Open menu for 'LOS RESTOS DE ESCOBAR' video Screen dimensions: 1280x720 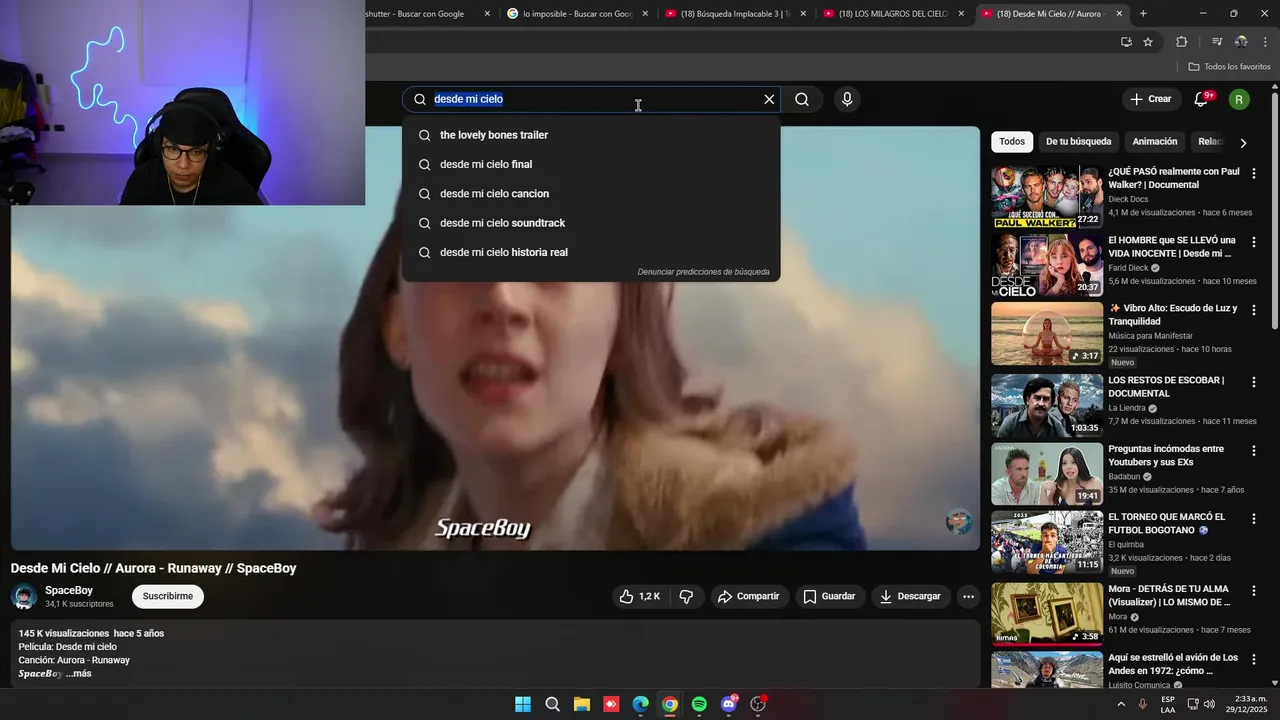pos(1254,382)
